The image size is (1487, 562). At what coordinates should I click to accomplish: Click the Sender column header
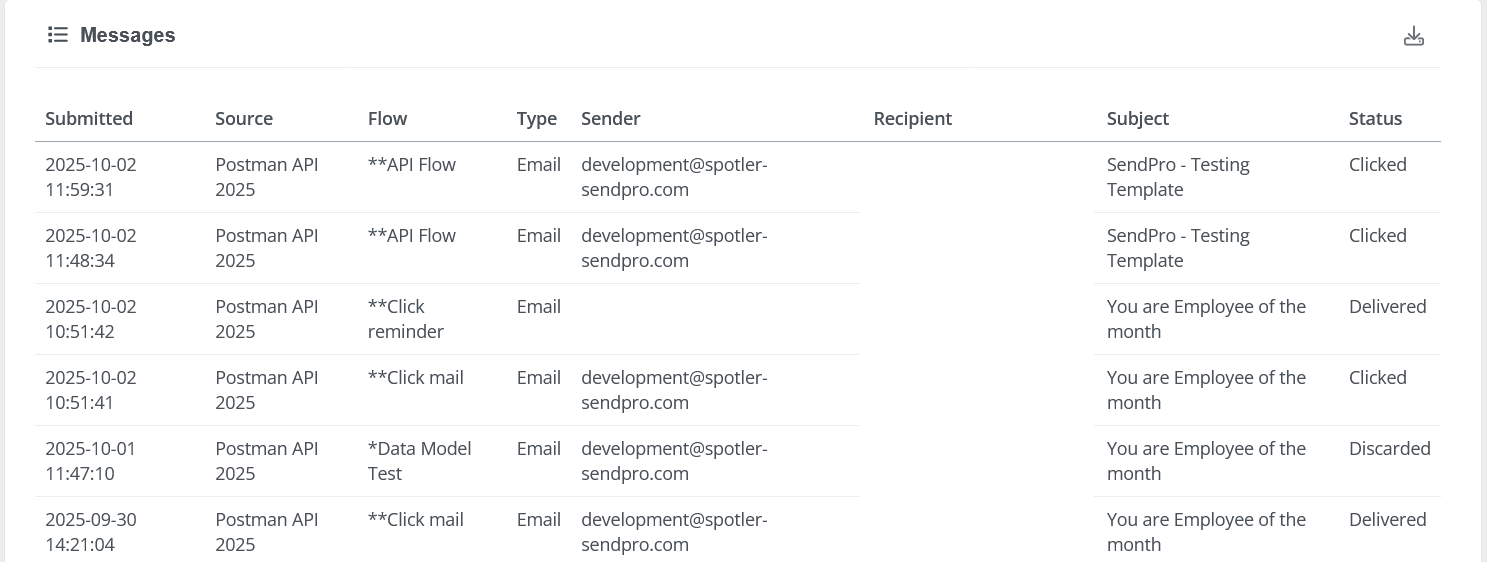point(610,119)
